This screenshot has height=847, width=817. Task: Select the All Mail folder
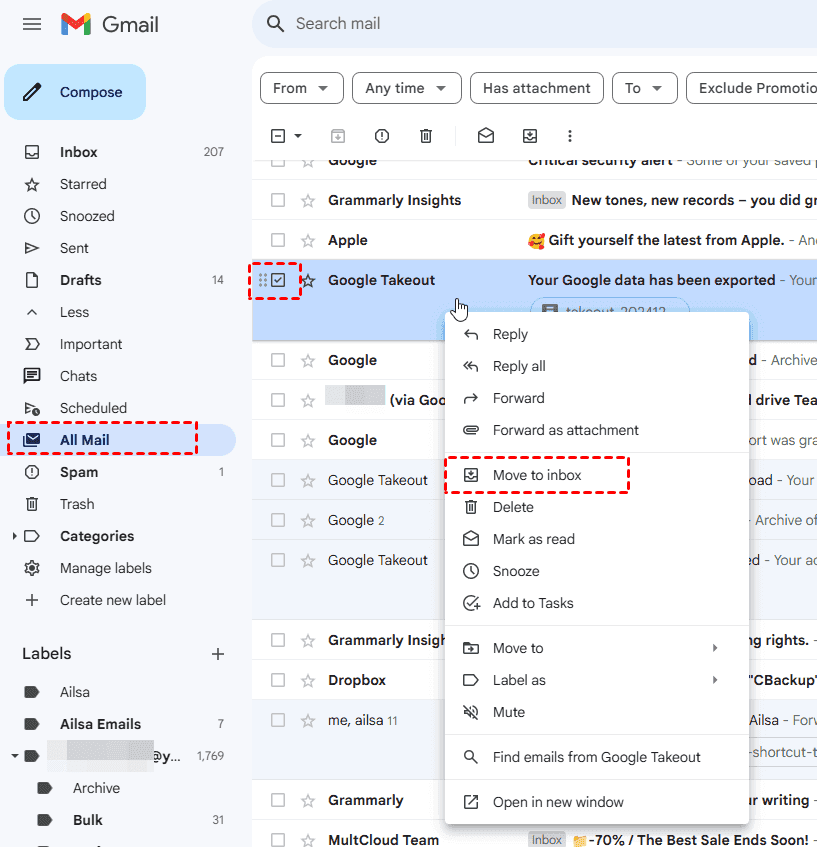(x=118, y=440)
